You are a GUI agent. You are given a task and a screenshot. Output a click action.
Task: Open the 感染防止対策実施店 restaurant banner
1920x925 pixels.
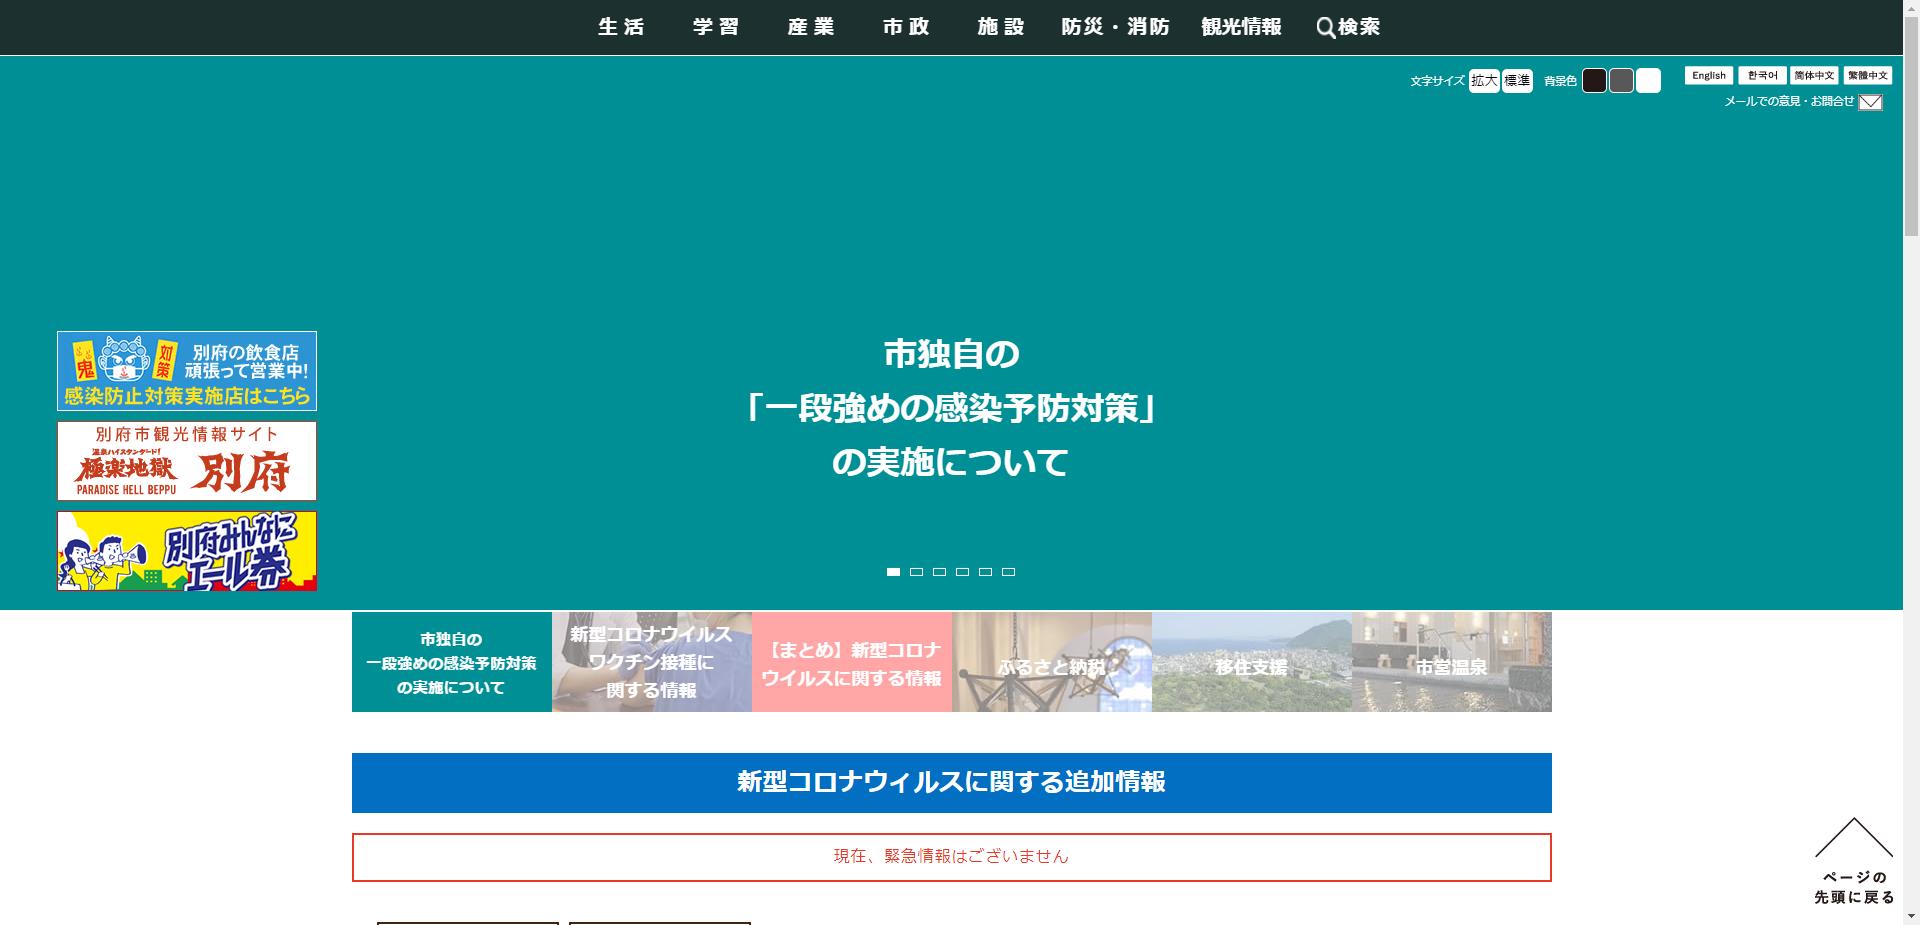click(185, 370)
